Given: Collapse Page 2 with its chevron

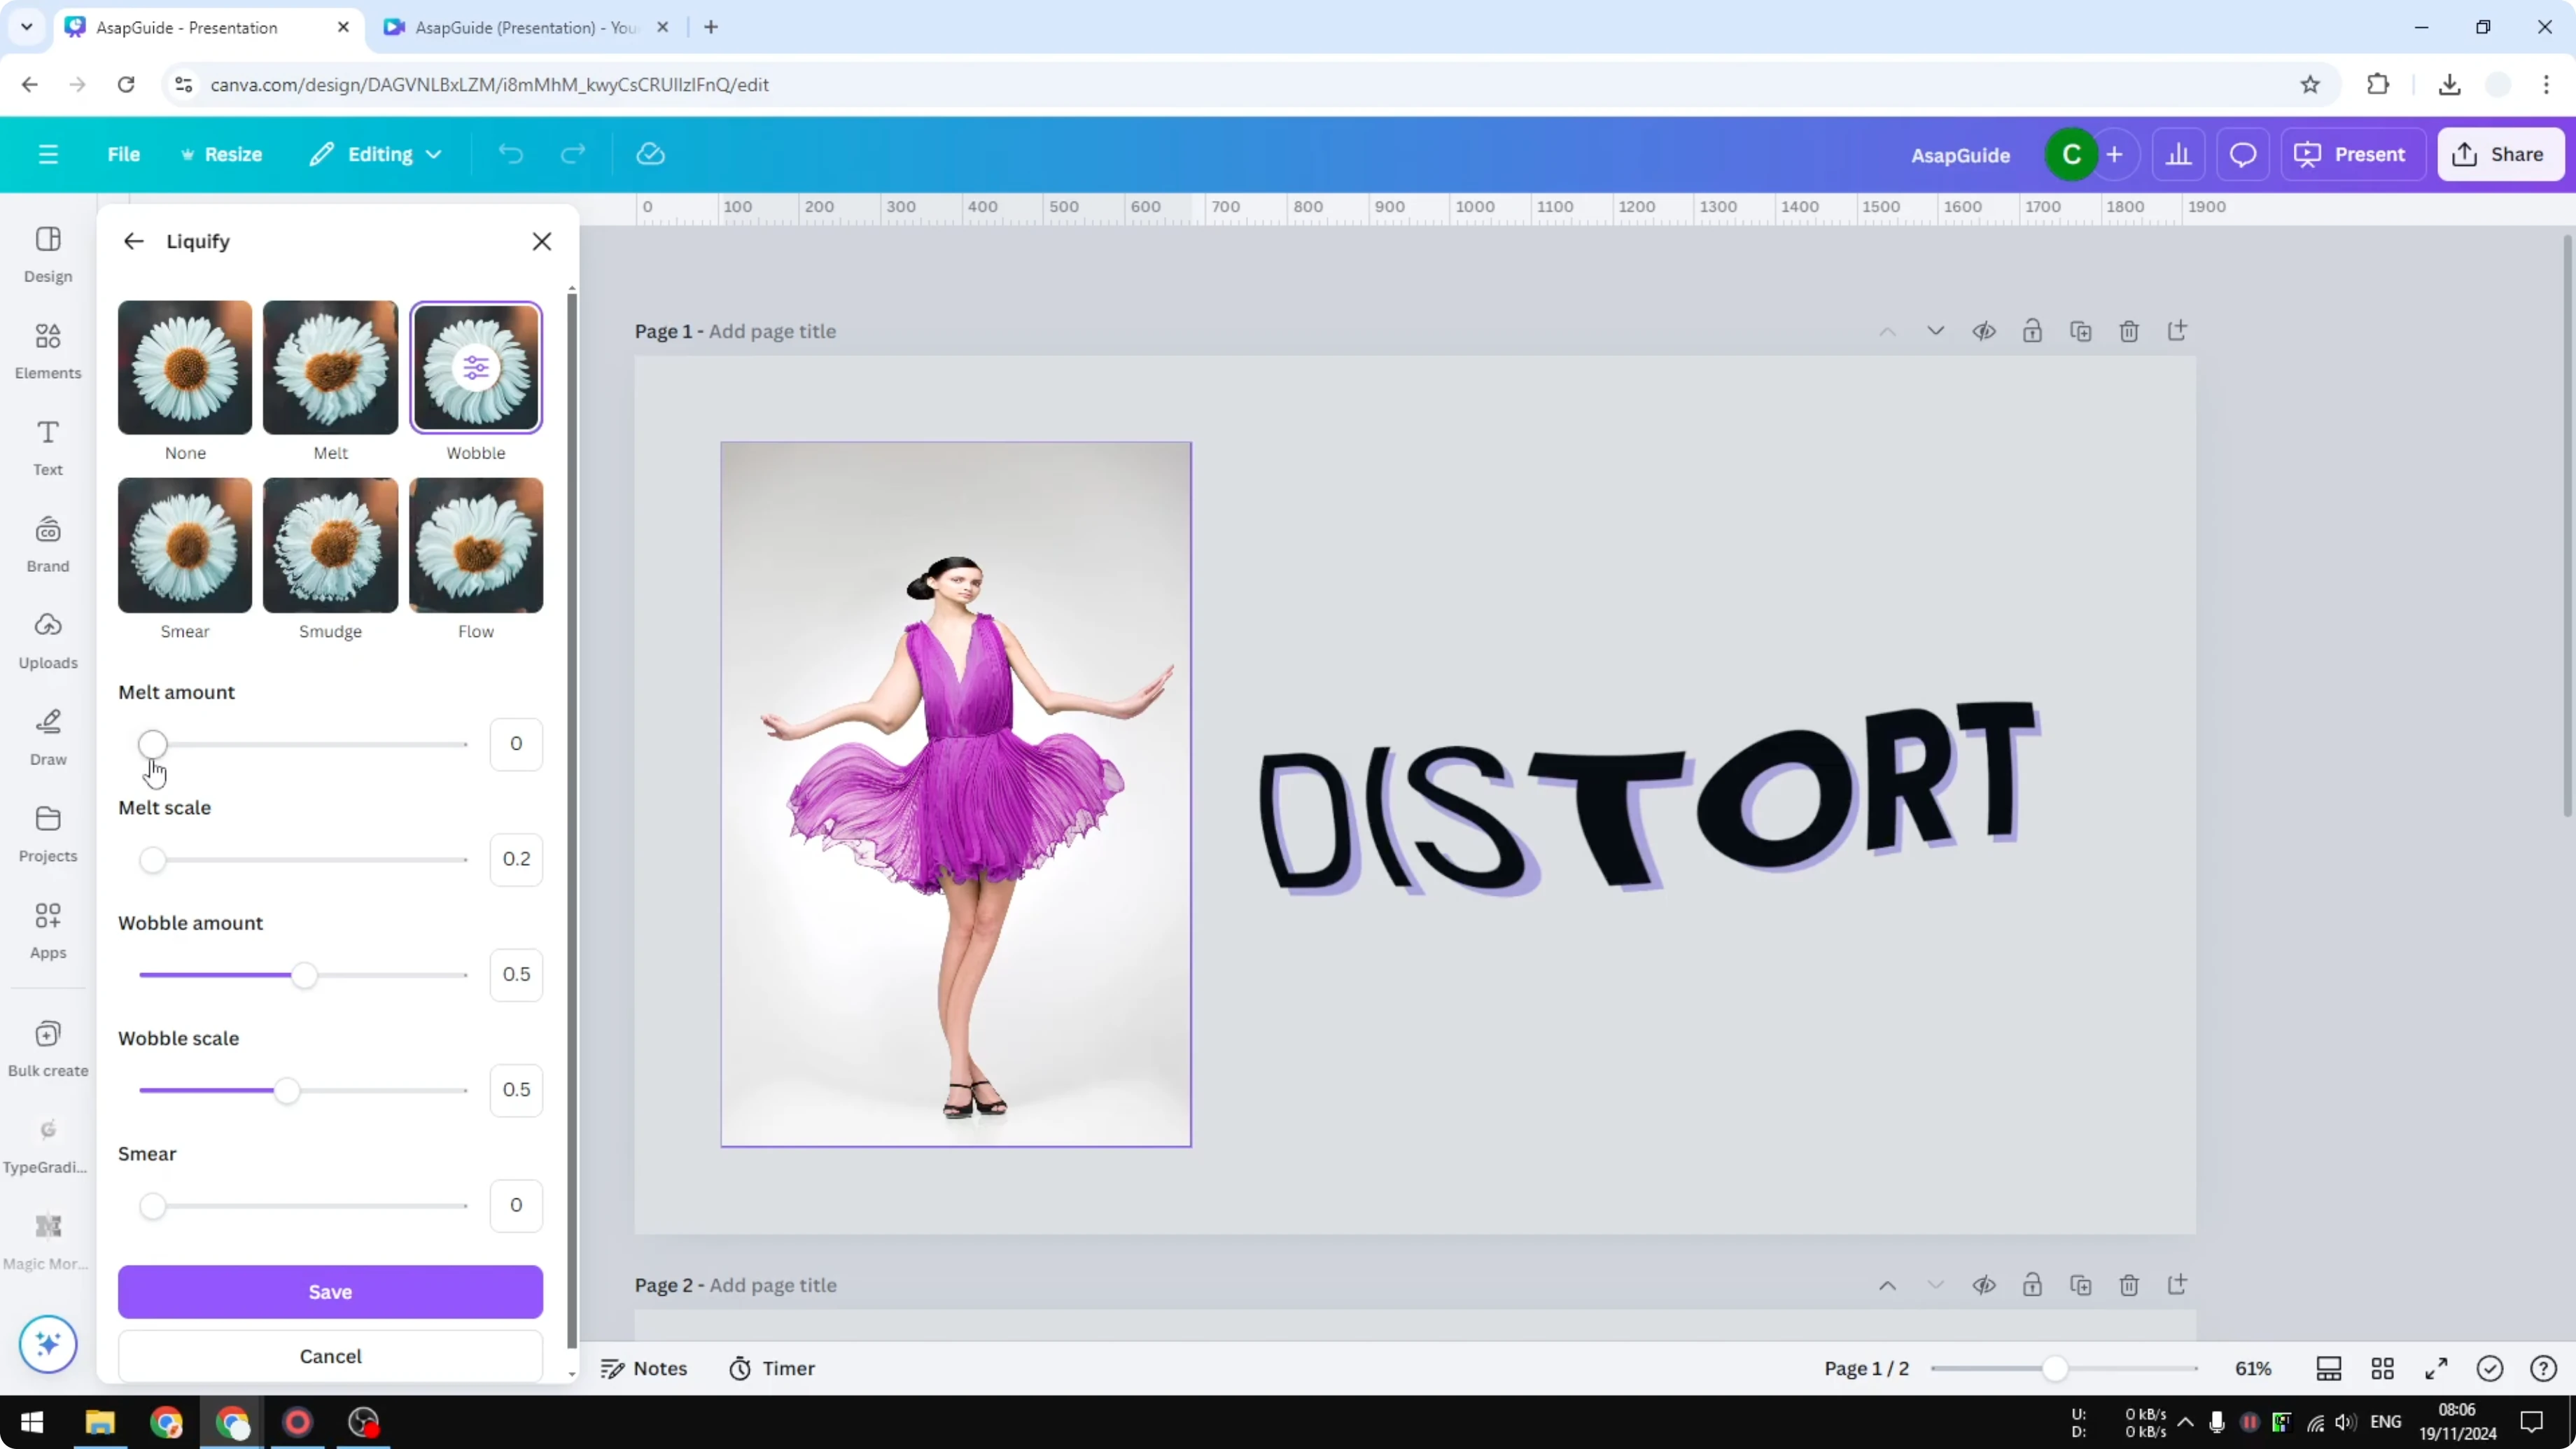Looking at the screenshot, I should [1935, 1285].
